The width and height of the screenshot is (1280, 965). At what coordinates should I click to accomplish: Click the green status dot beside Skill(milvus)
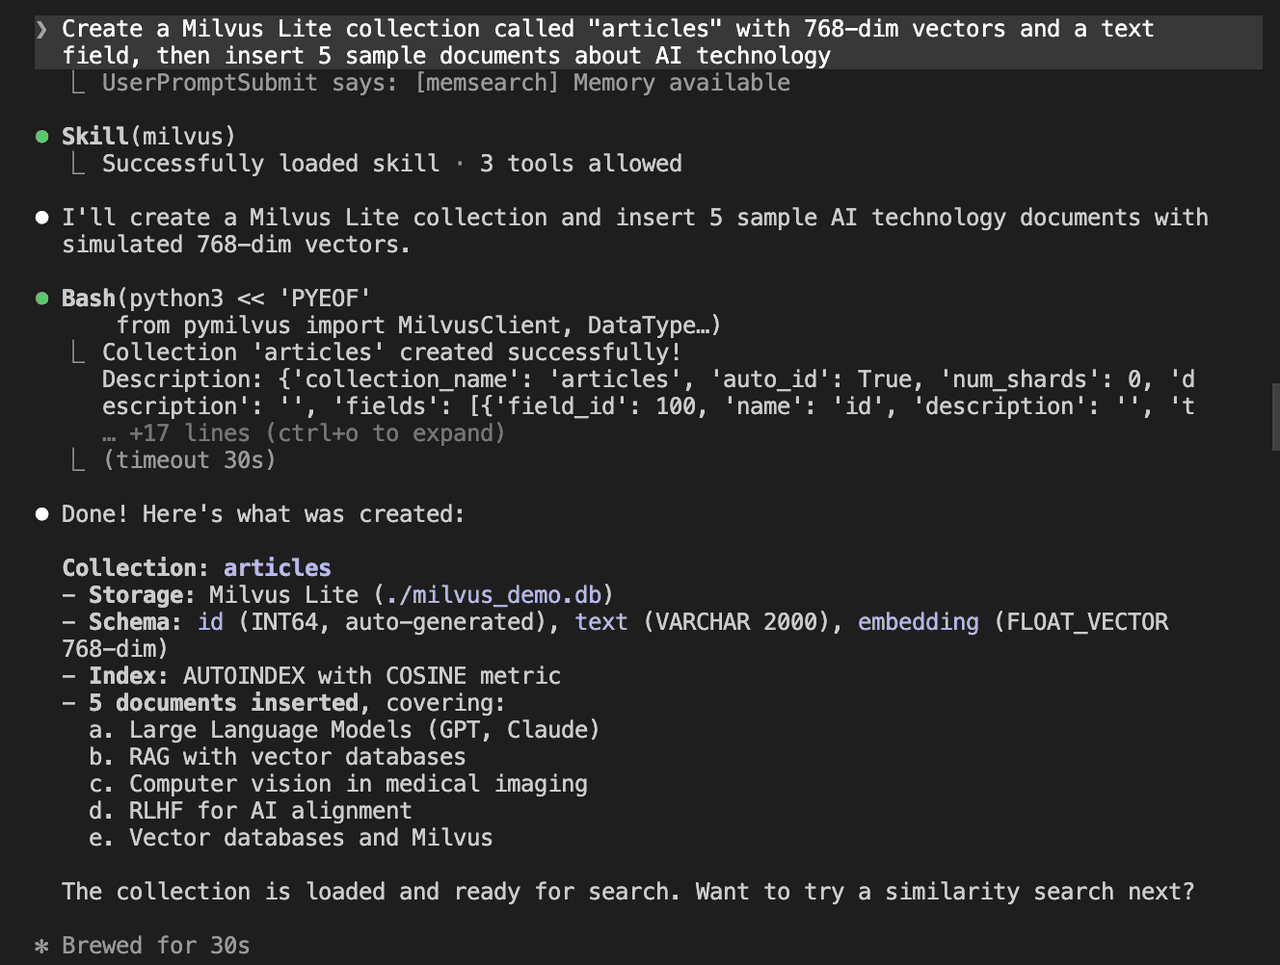pos(42,137)
